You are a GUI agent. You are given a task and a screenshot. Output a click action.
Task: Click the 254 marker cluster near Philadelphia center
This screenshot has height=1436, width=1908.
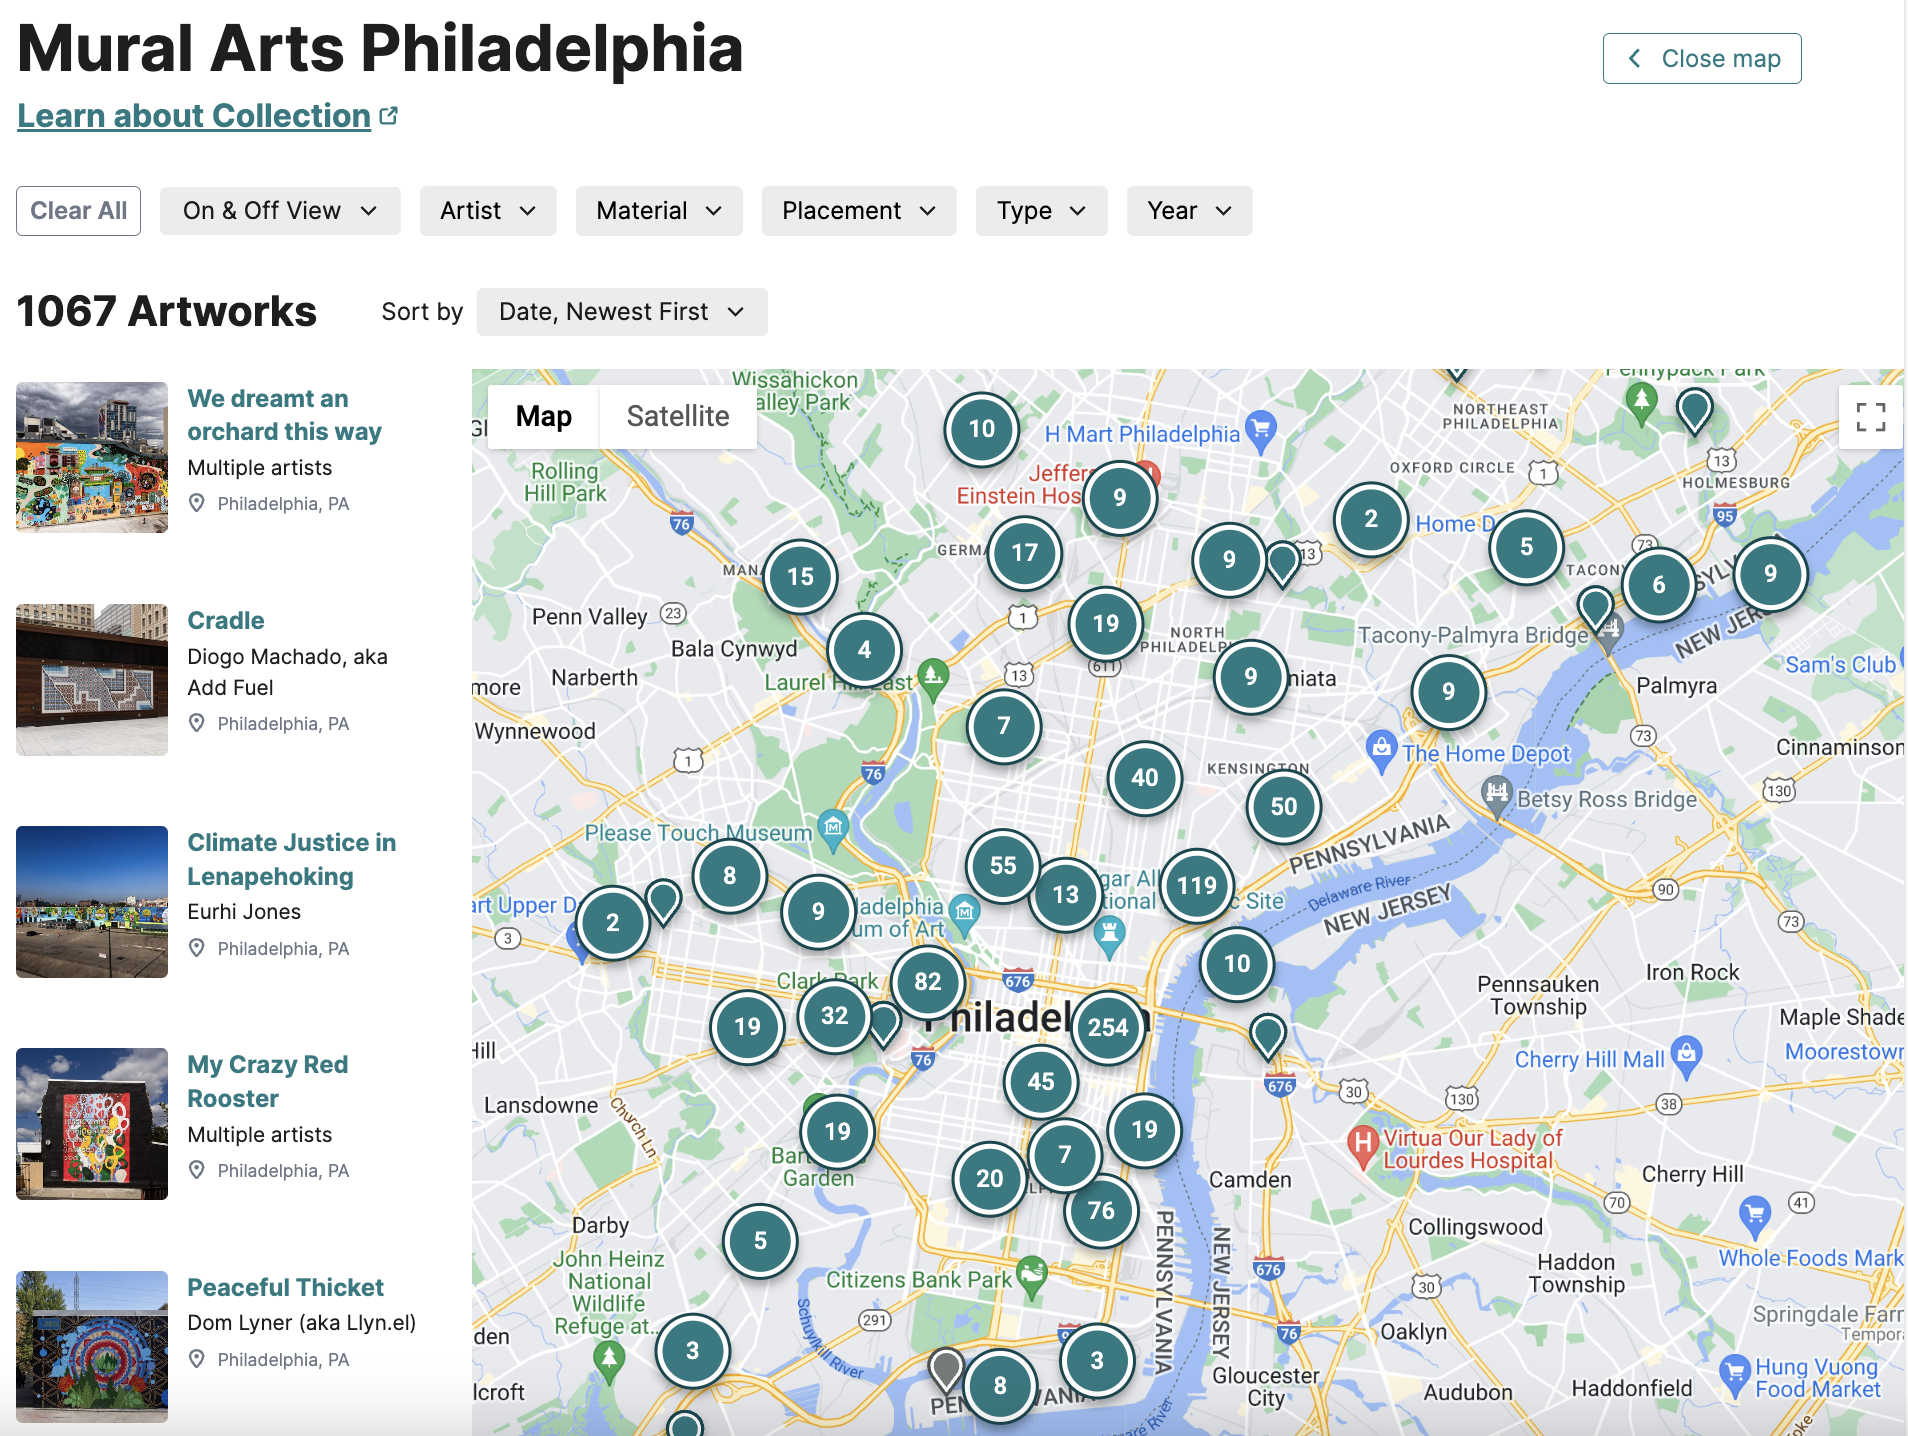coord(1107,1026)
